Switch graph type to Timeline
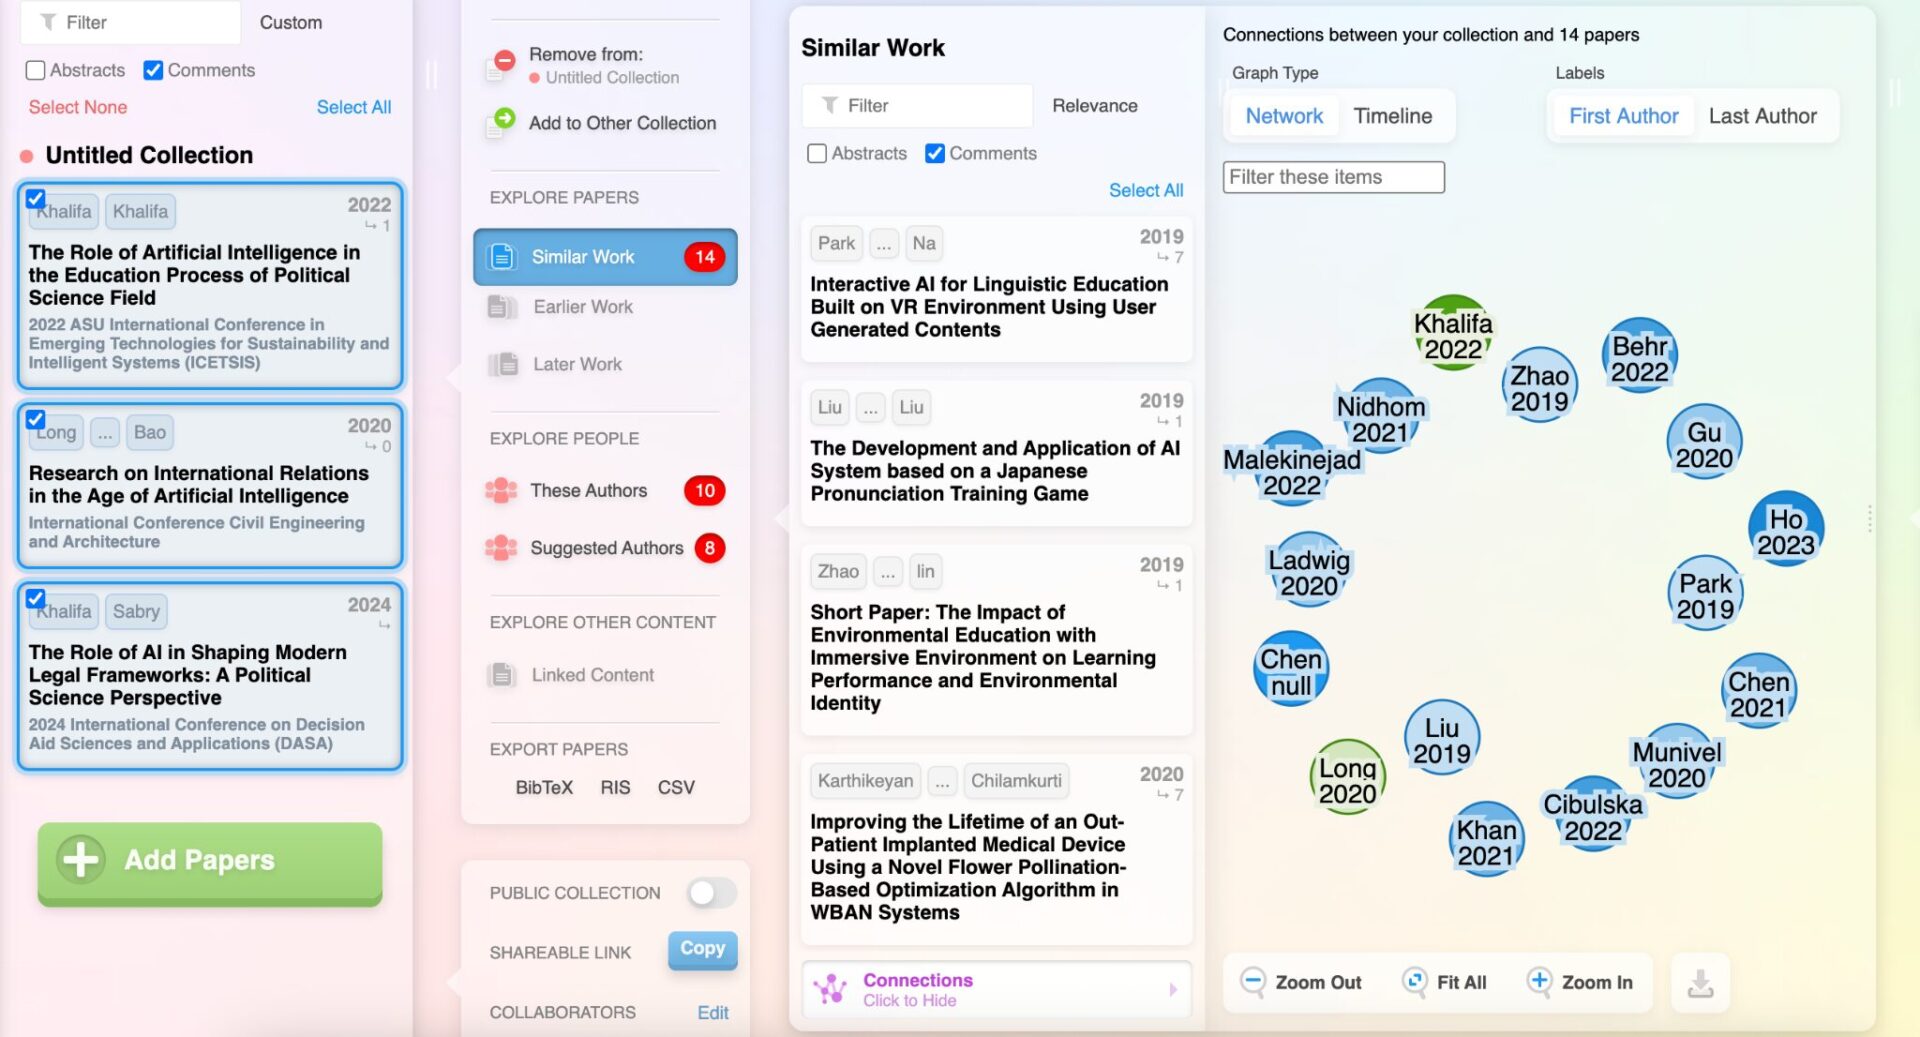 1392,116
